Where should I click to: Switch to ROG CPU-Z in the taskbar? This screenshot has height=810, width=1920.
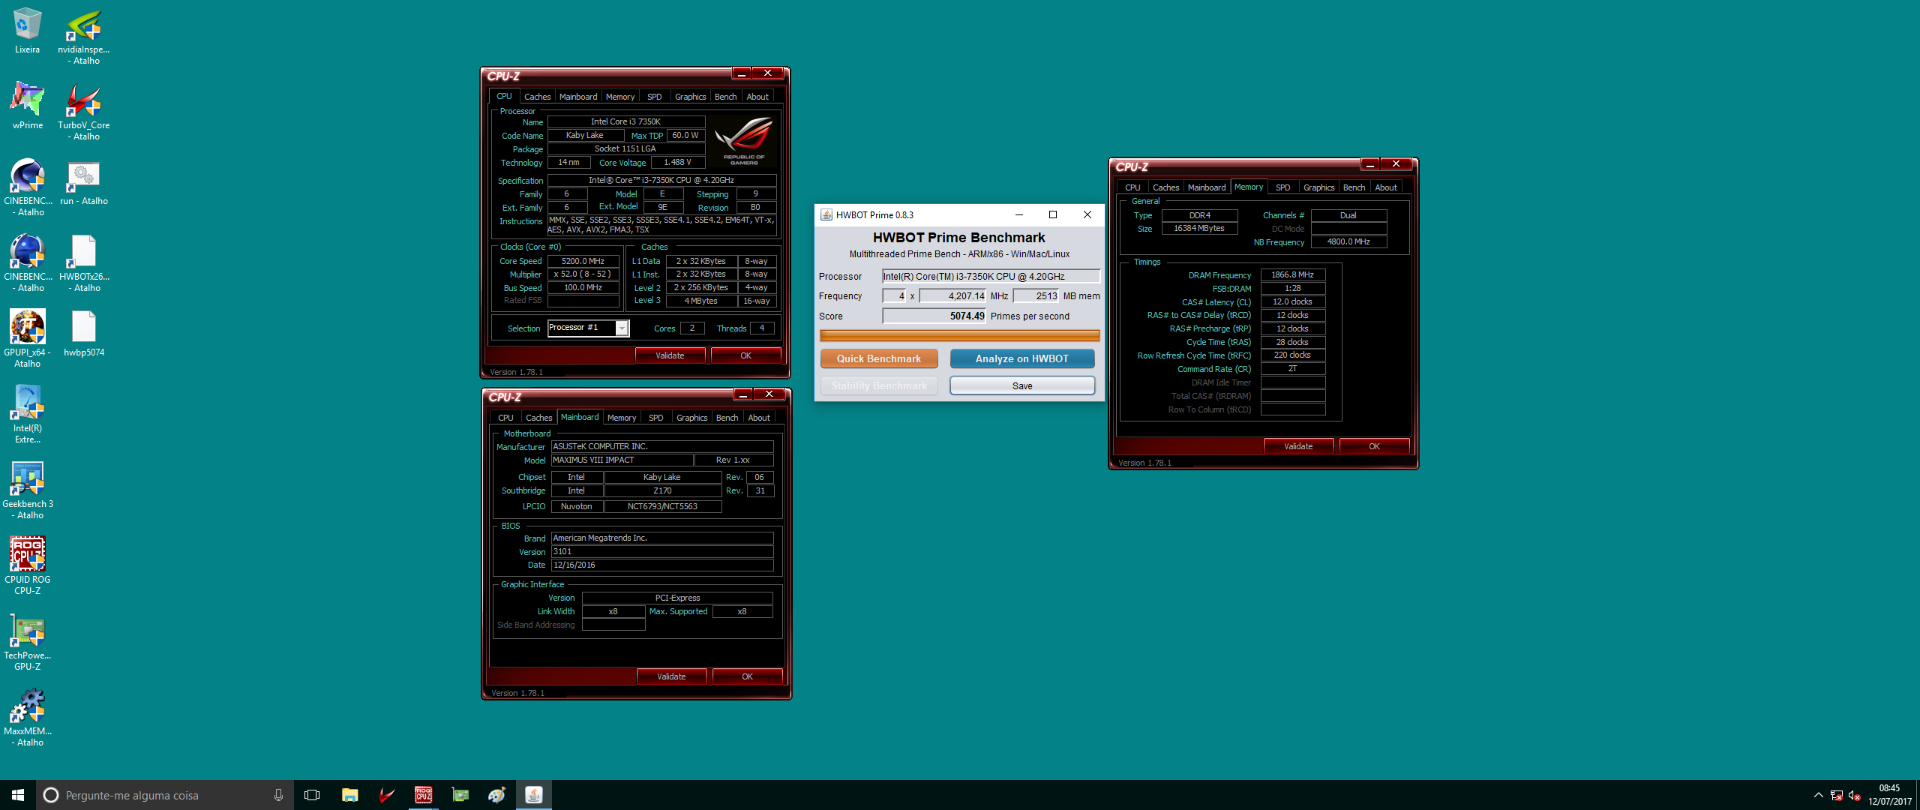[x=423, y=795]
